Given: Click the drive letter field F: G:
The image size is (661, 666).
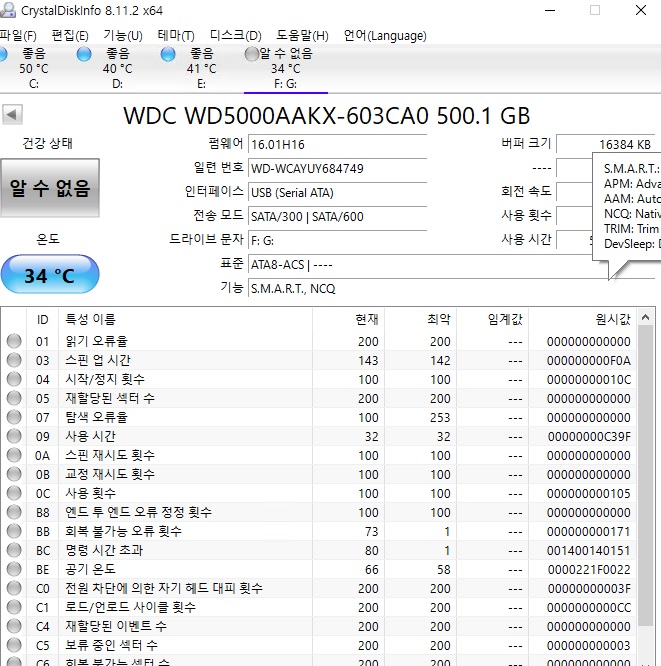Looking at the screenshot, I should [x=337, y=241].
